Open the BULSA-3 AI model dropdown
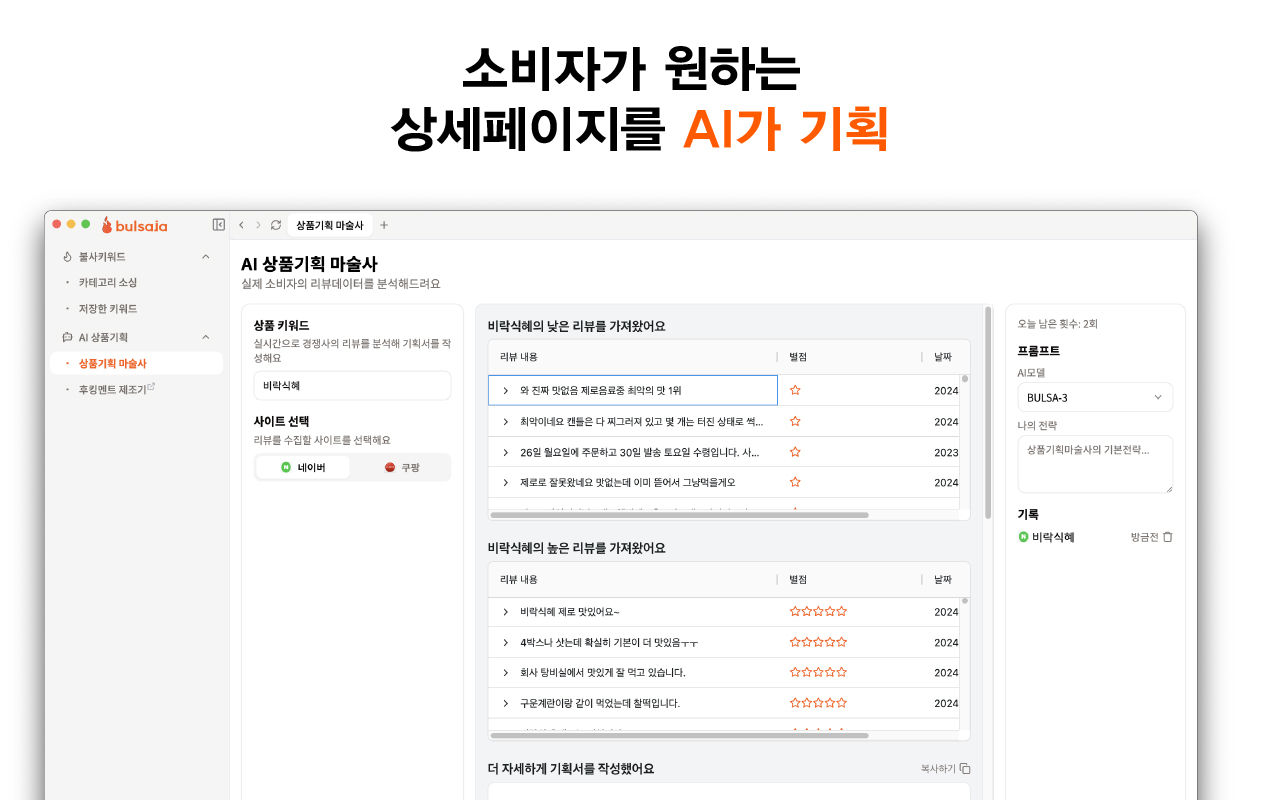1280x800 pixels. [1095, 397]
